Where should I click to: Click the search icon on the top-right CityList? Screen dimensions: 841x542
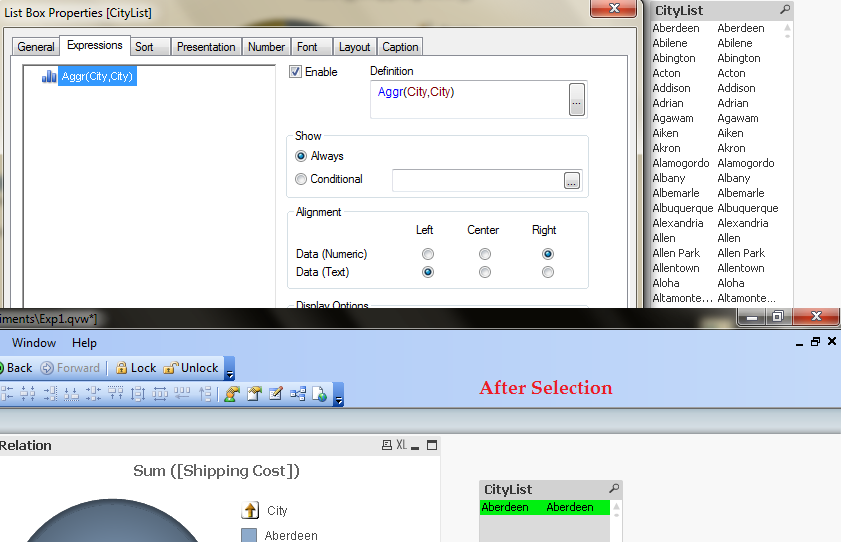click(x=785, y=10)
